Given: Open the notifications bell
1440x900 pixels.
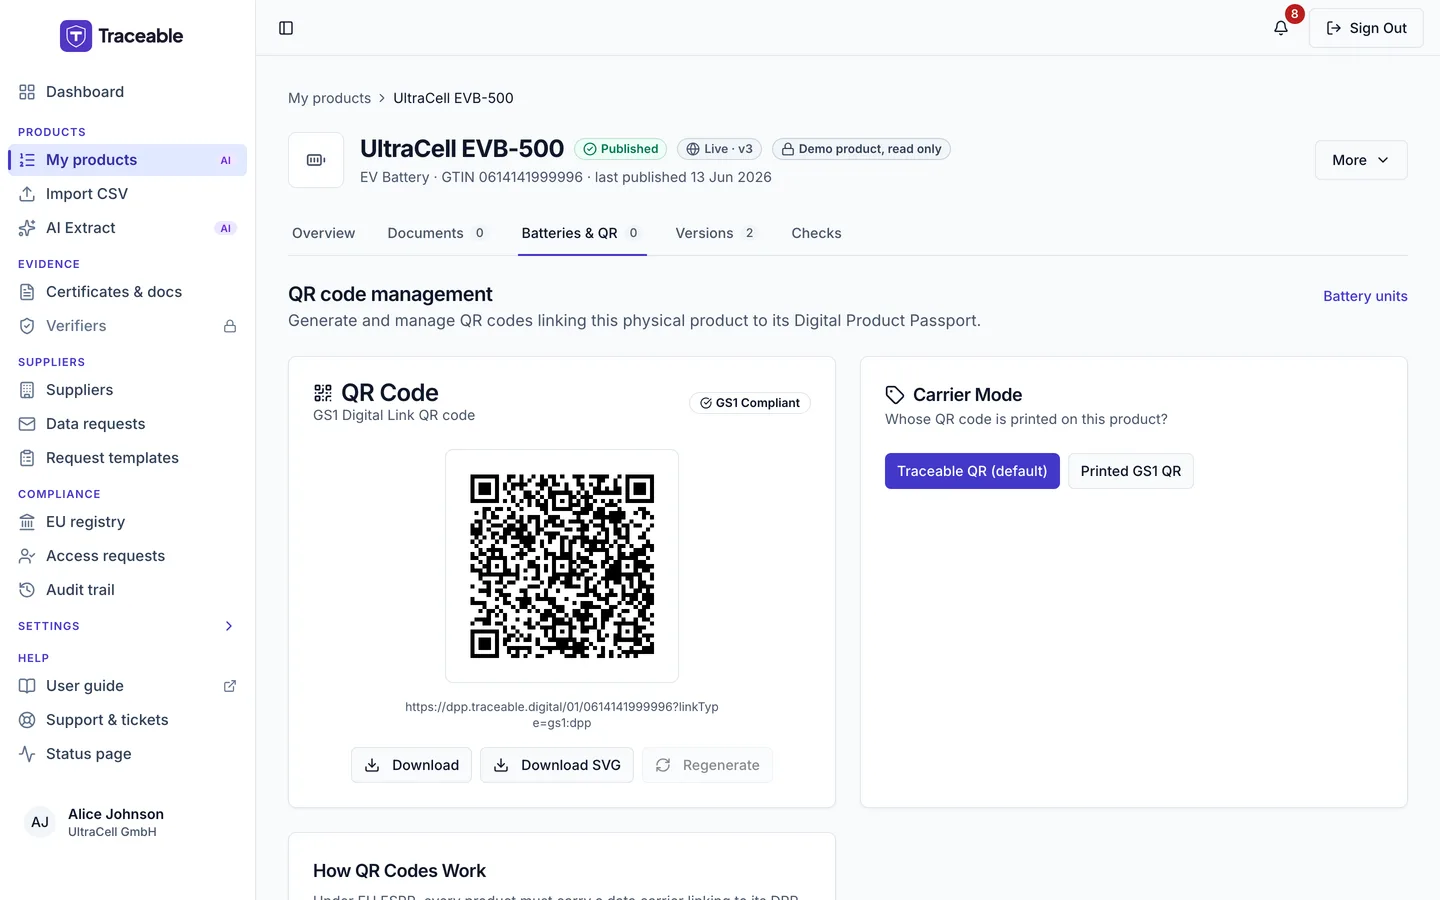Looking at the screenshot, I should 1281,28.
